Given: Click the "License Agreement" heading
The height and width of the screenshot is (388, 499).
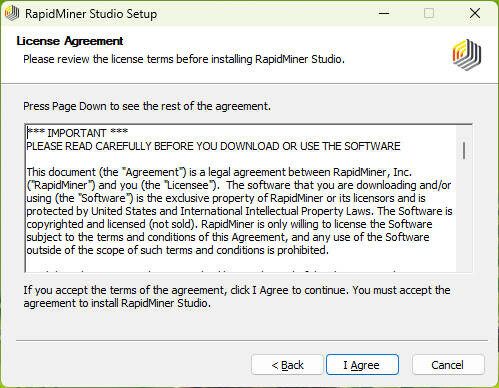Looking at the screenshot, I should pos(70,41).
